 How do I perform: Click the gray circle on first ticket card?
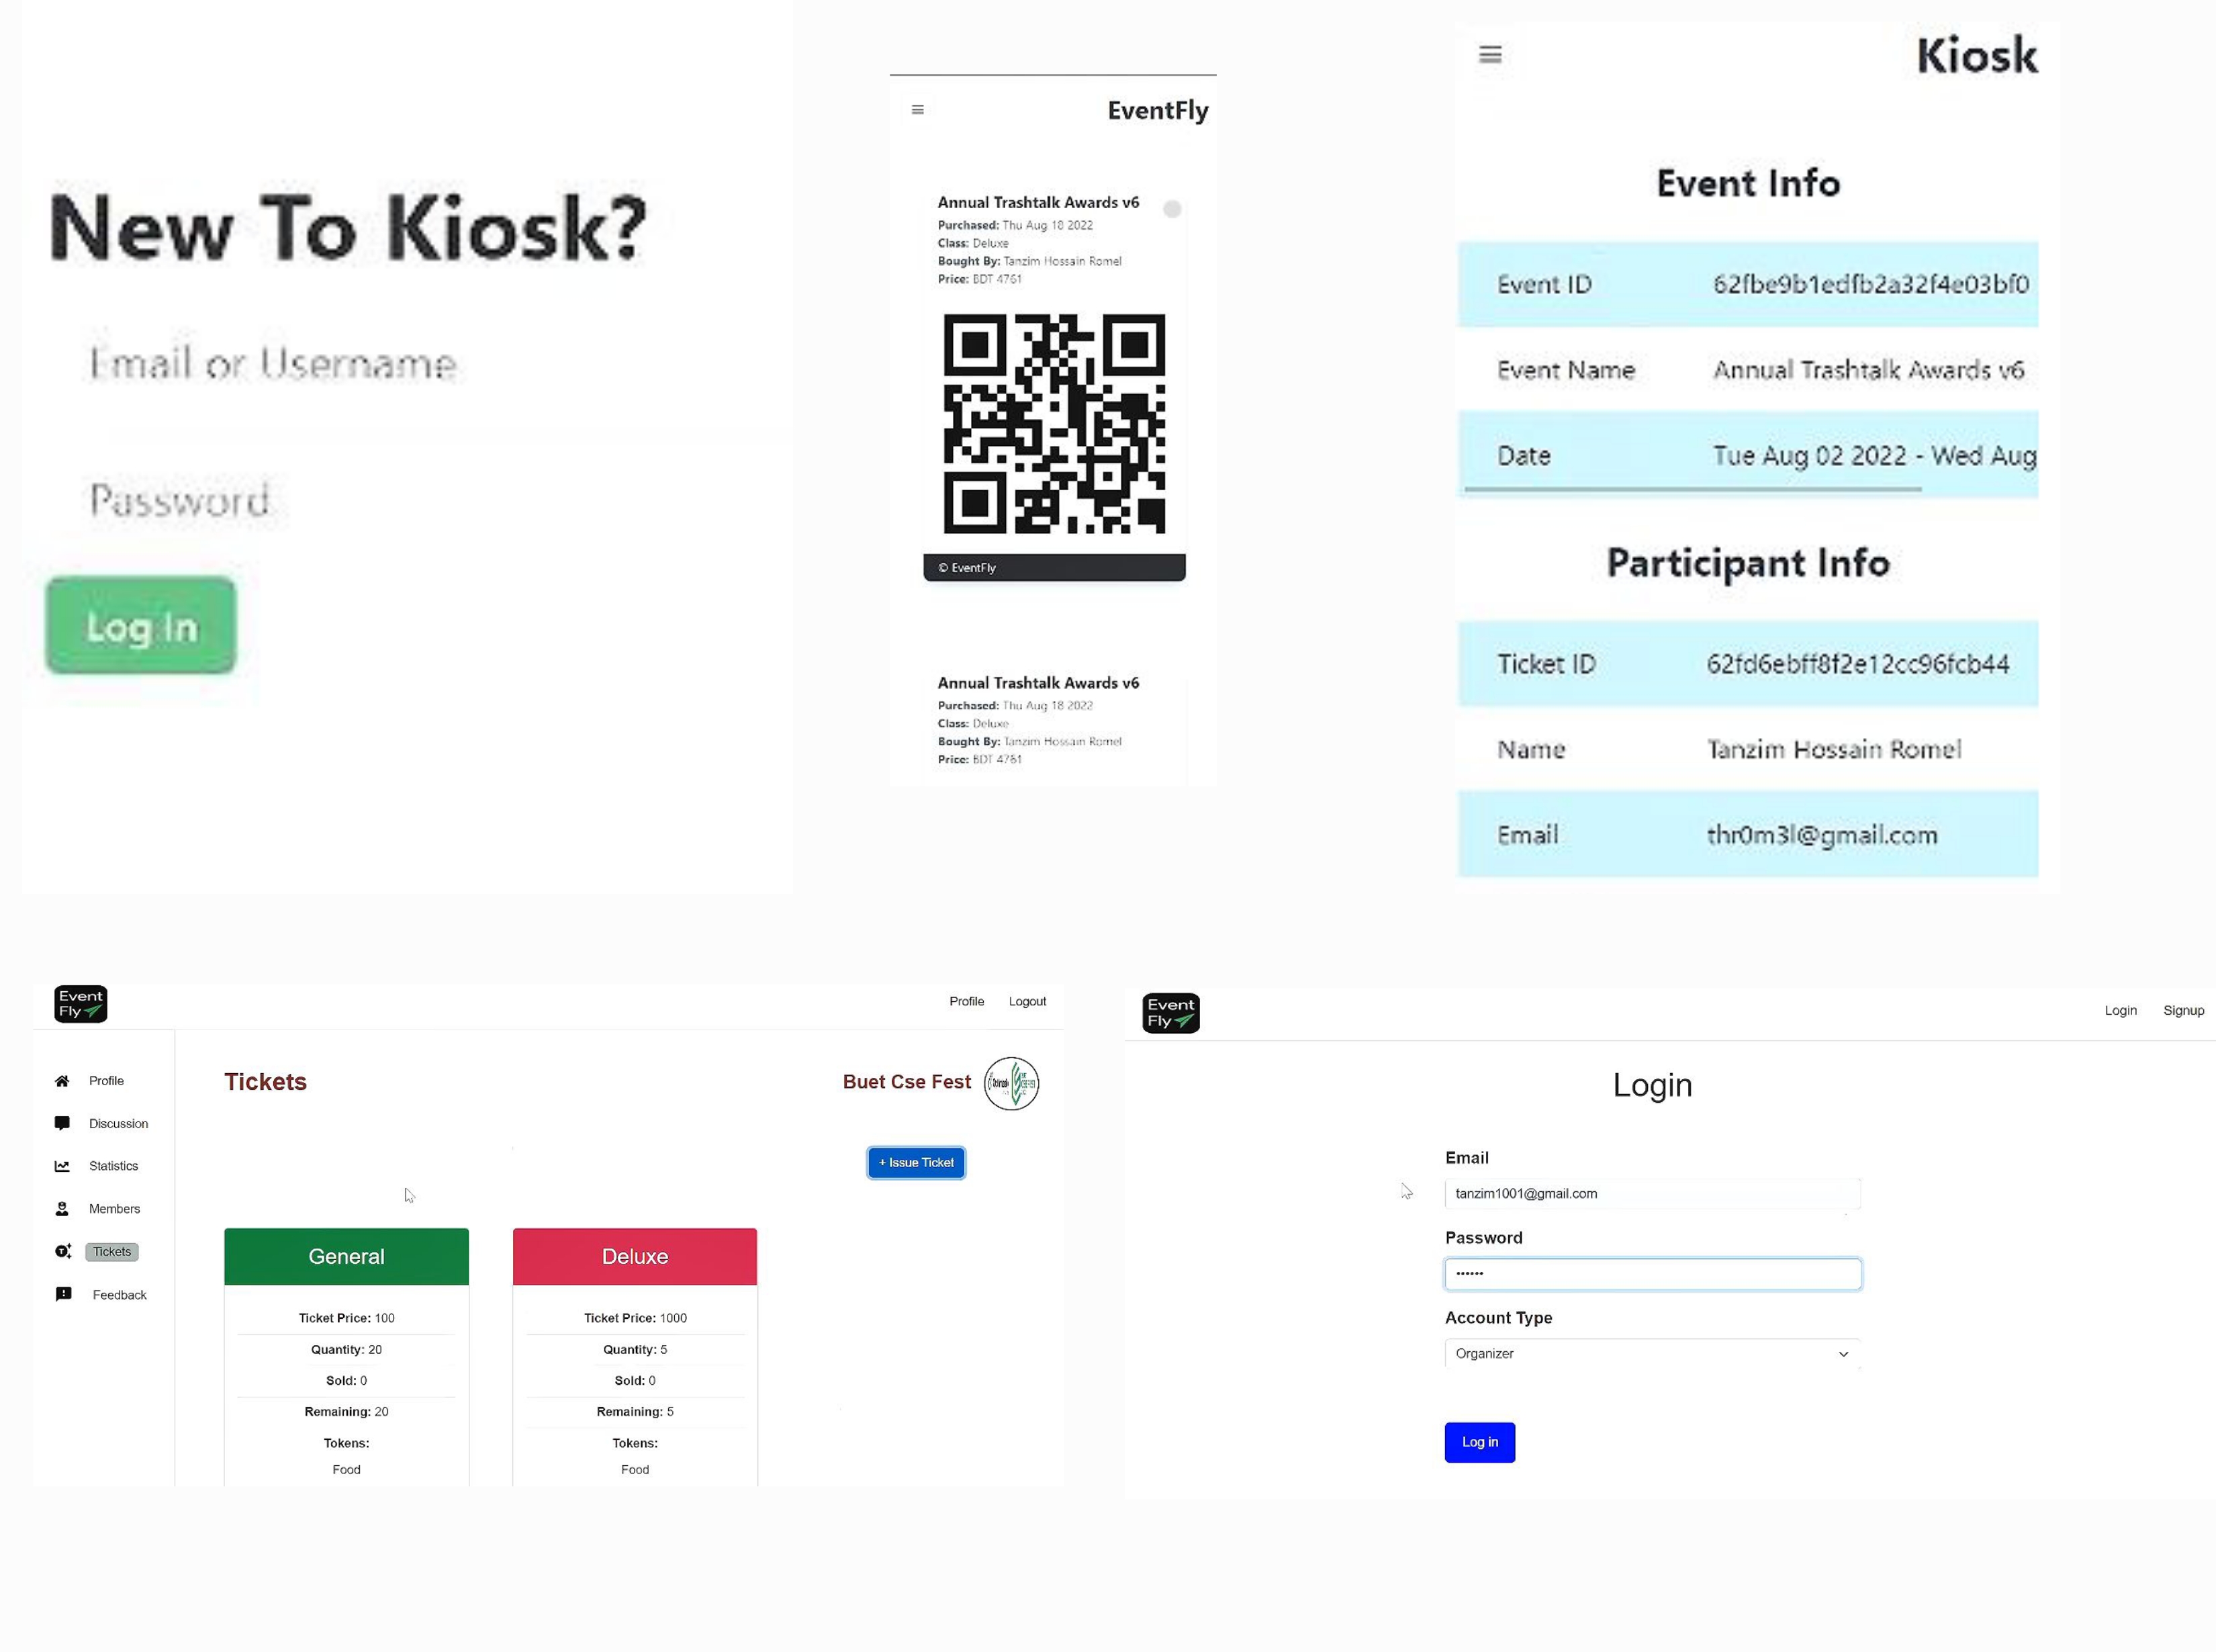(x=1172, y=209)
